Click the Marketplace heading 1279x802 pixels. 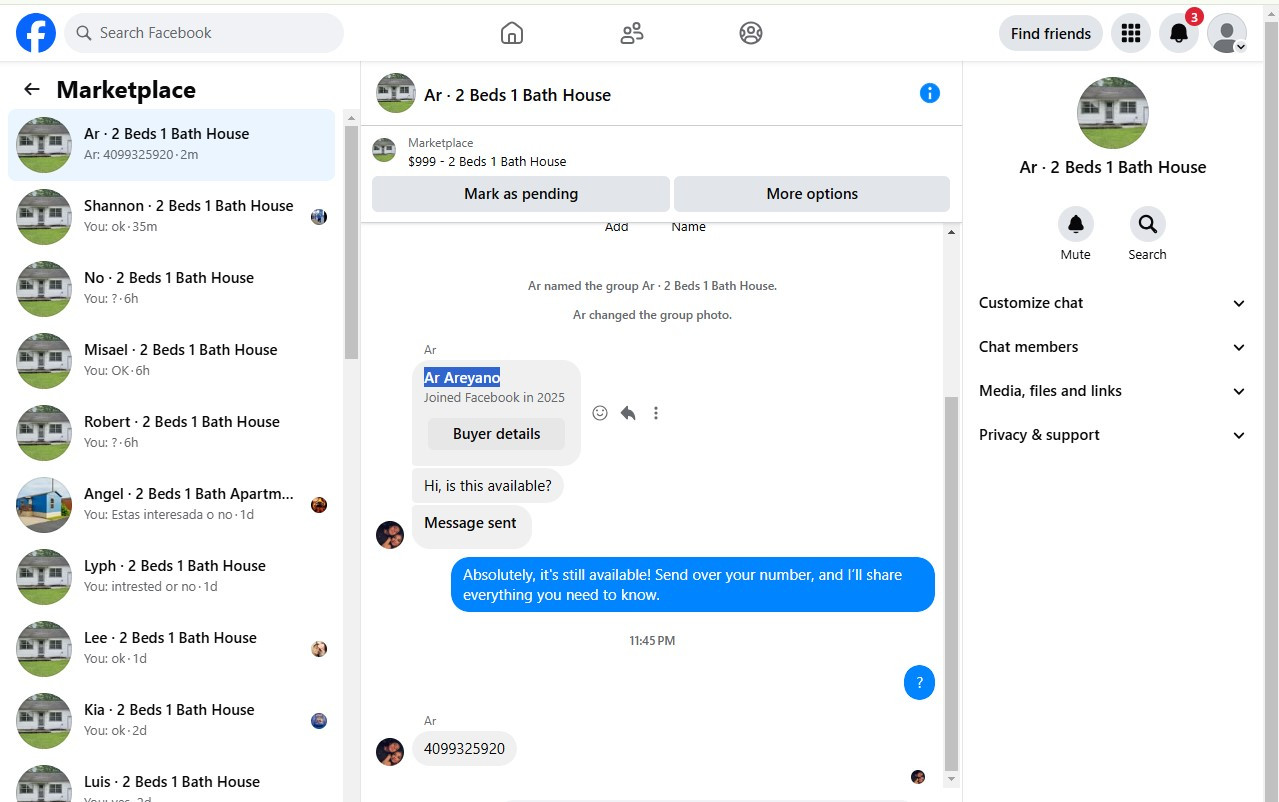pyautogui.click(x=126, y=89)
